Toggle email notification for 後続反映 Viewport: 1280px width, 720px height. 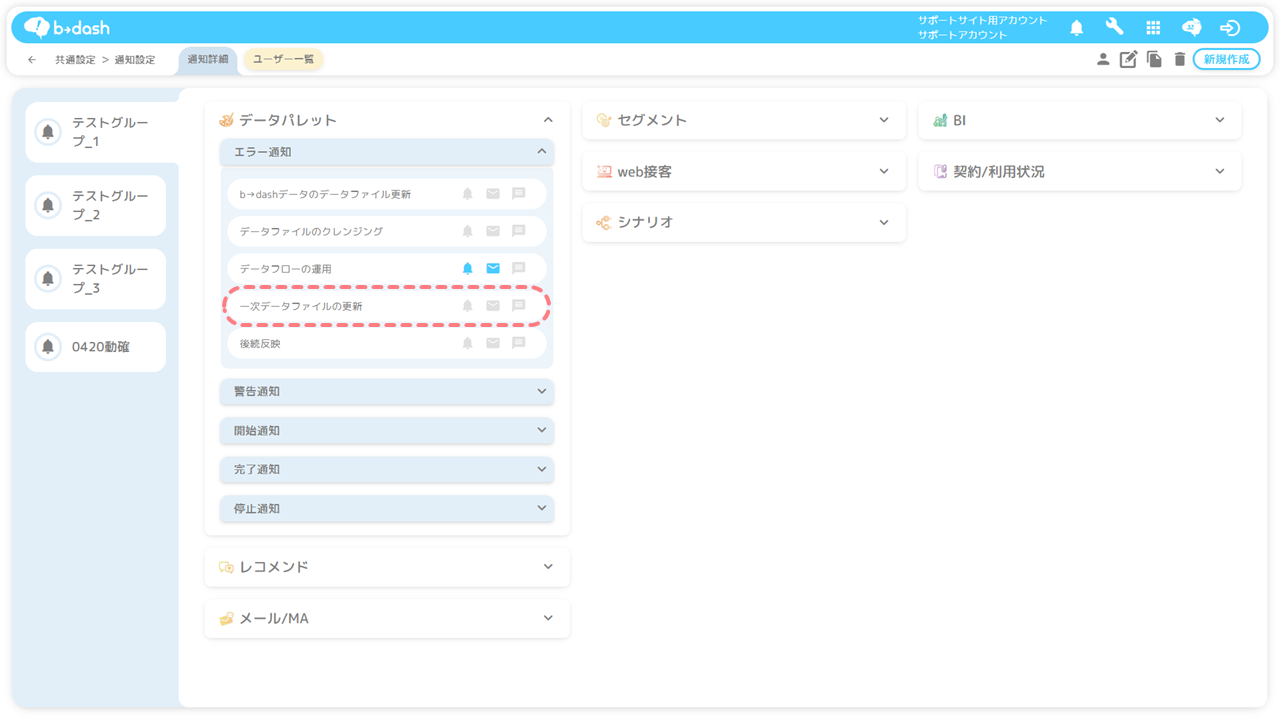coord(493,343)
